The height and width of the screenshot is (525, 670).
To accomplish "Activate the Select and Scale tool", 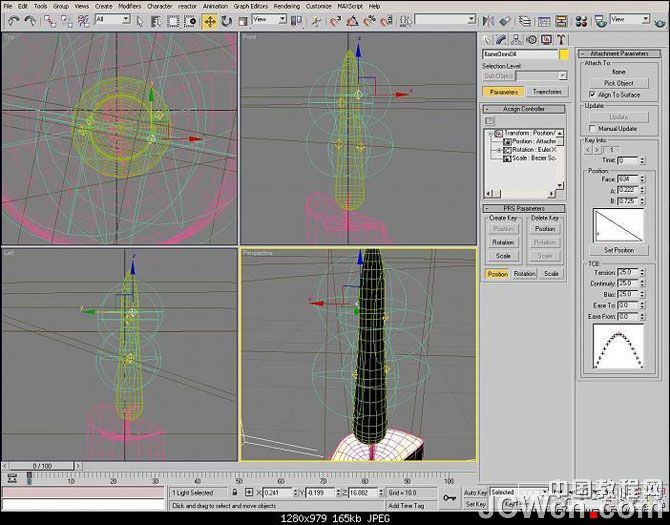I will (242, 21).
